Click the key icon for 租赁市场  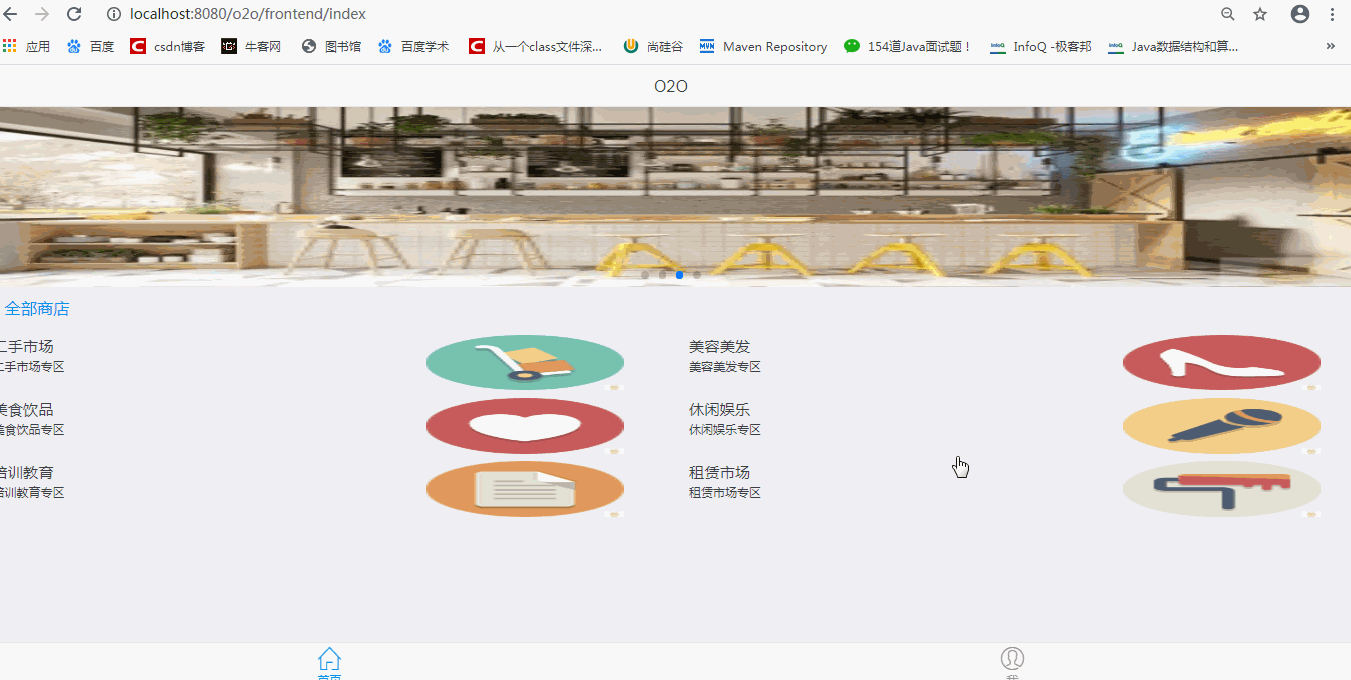(1221, 489)
